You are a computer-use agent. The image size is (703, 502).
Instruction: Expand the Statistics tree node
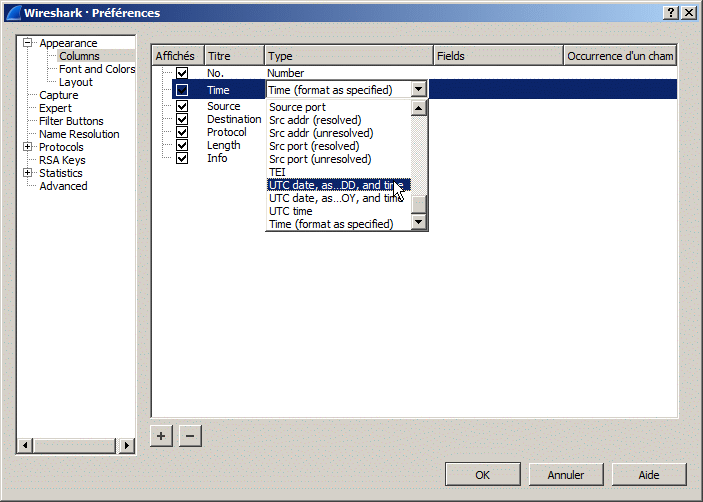click(28, 173)
